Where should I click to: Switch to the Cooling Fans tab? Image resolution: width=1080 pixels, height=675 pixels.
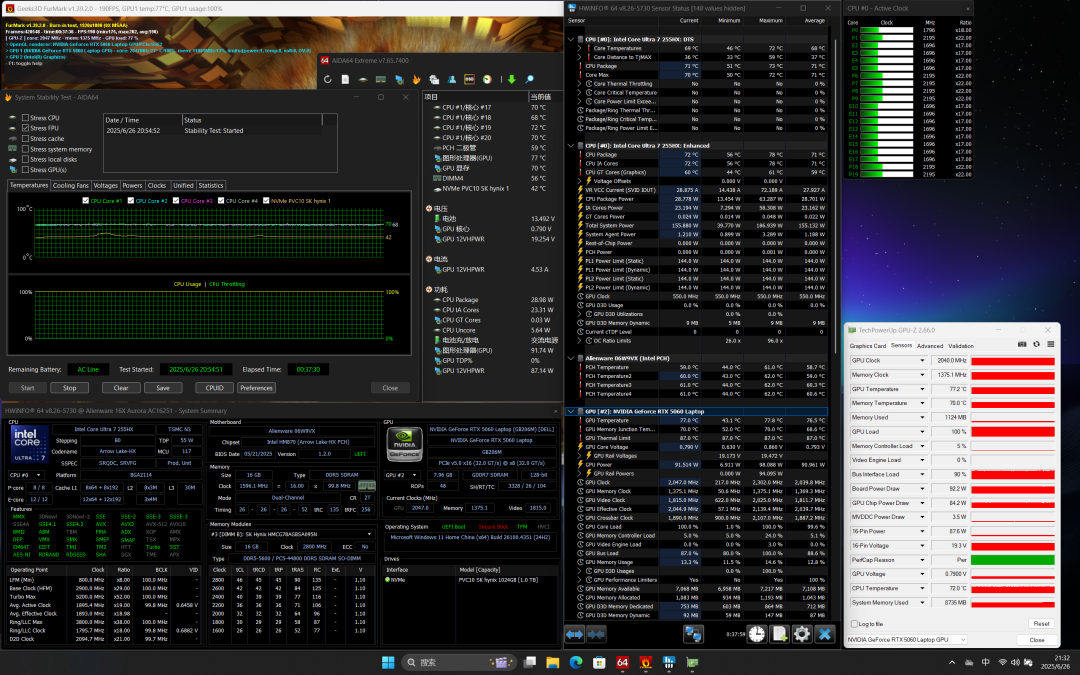coord(70,185)
